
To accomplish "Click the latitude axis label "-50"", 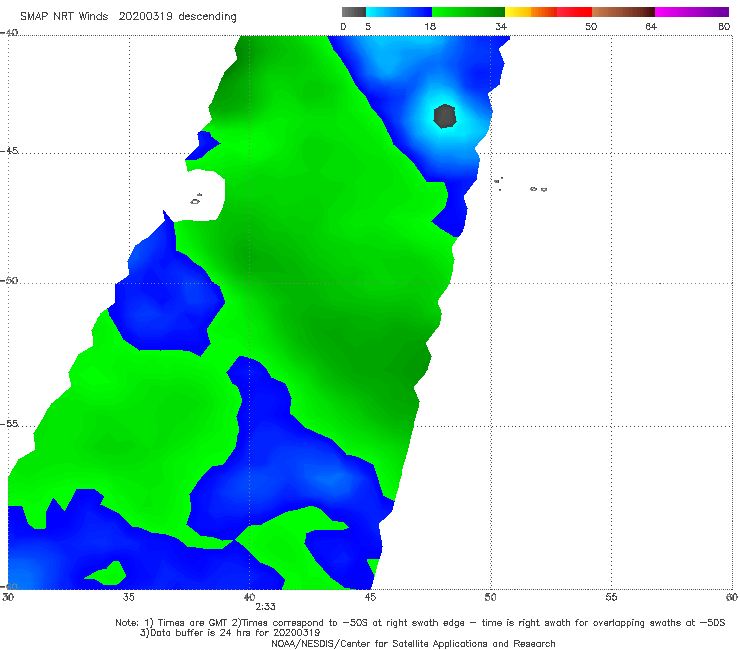I will pyautogui.click(x=9, y=281).
